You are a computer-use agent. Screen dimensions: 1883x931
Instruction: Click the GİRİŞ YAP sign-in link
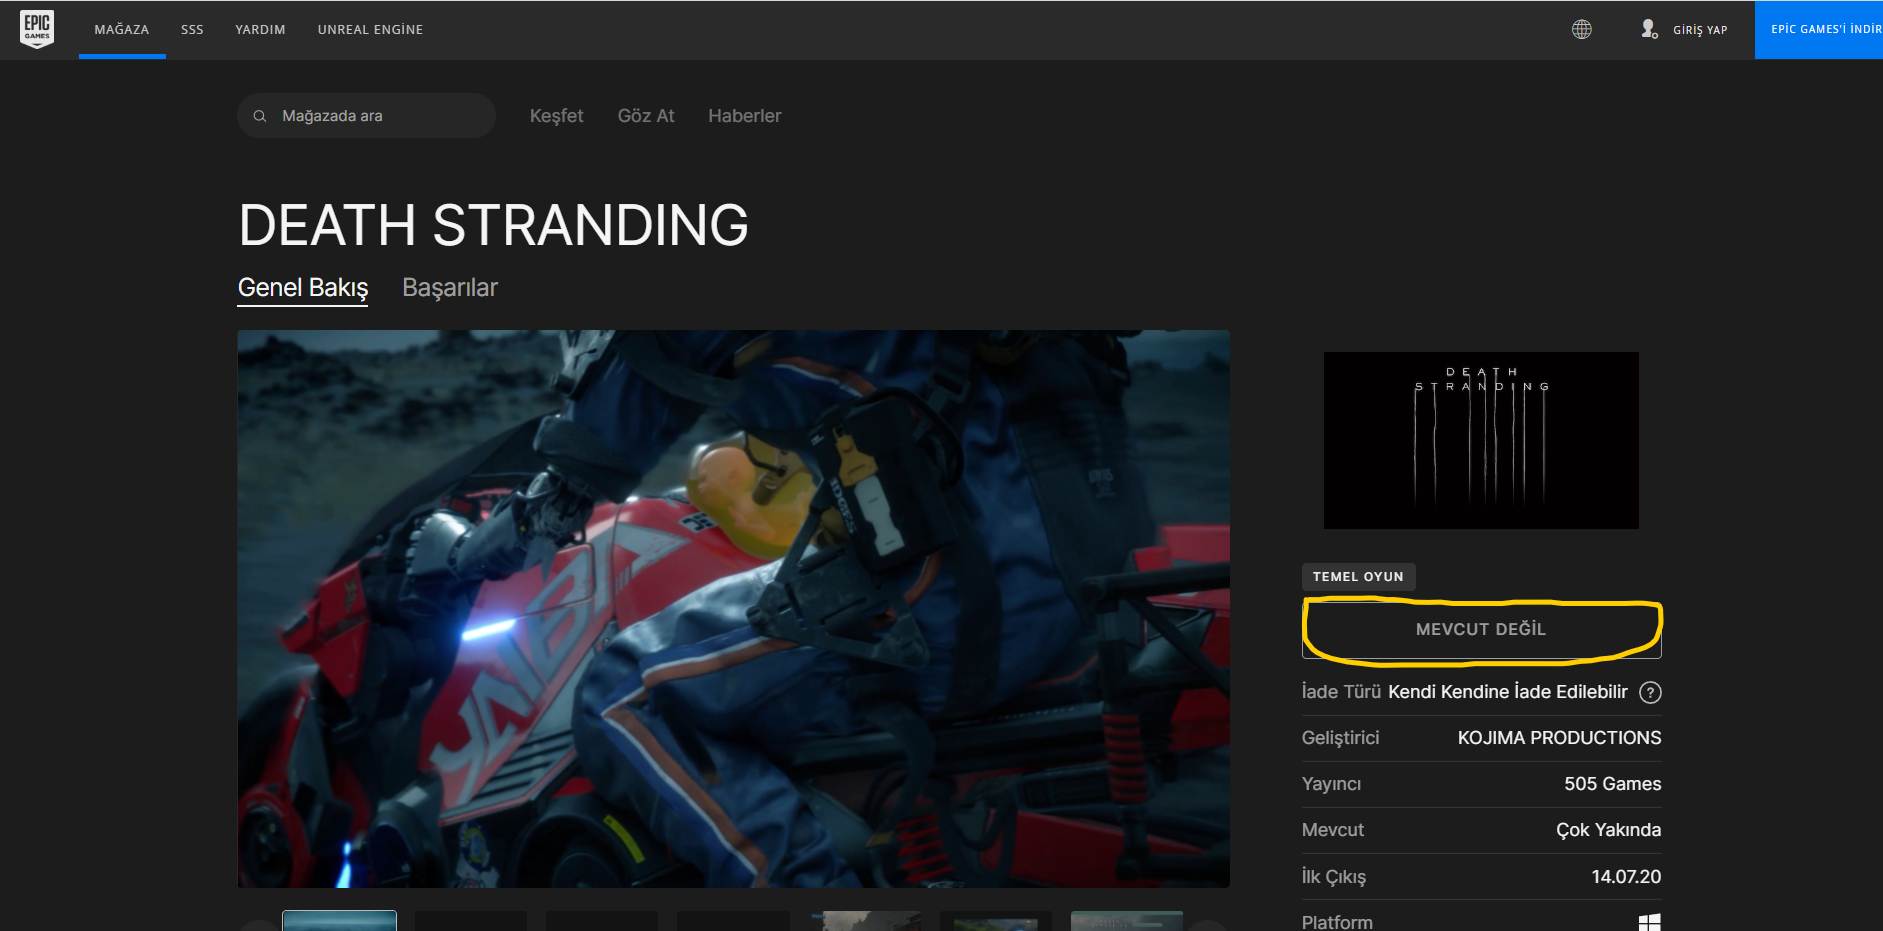coord(1700,30)
